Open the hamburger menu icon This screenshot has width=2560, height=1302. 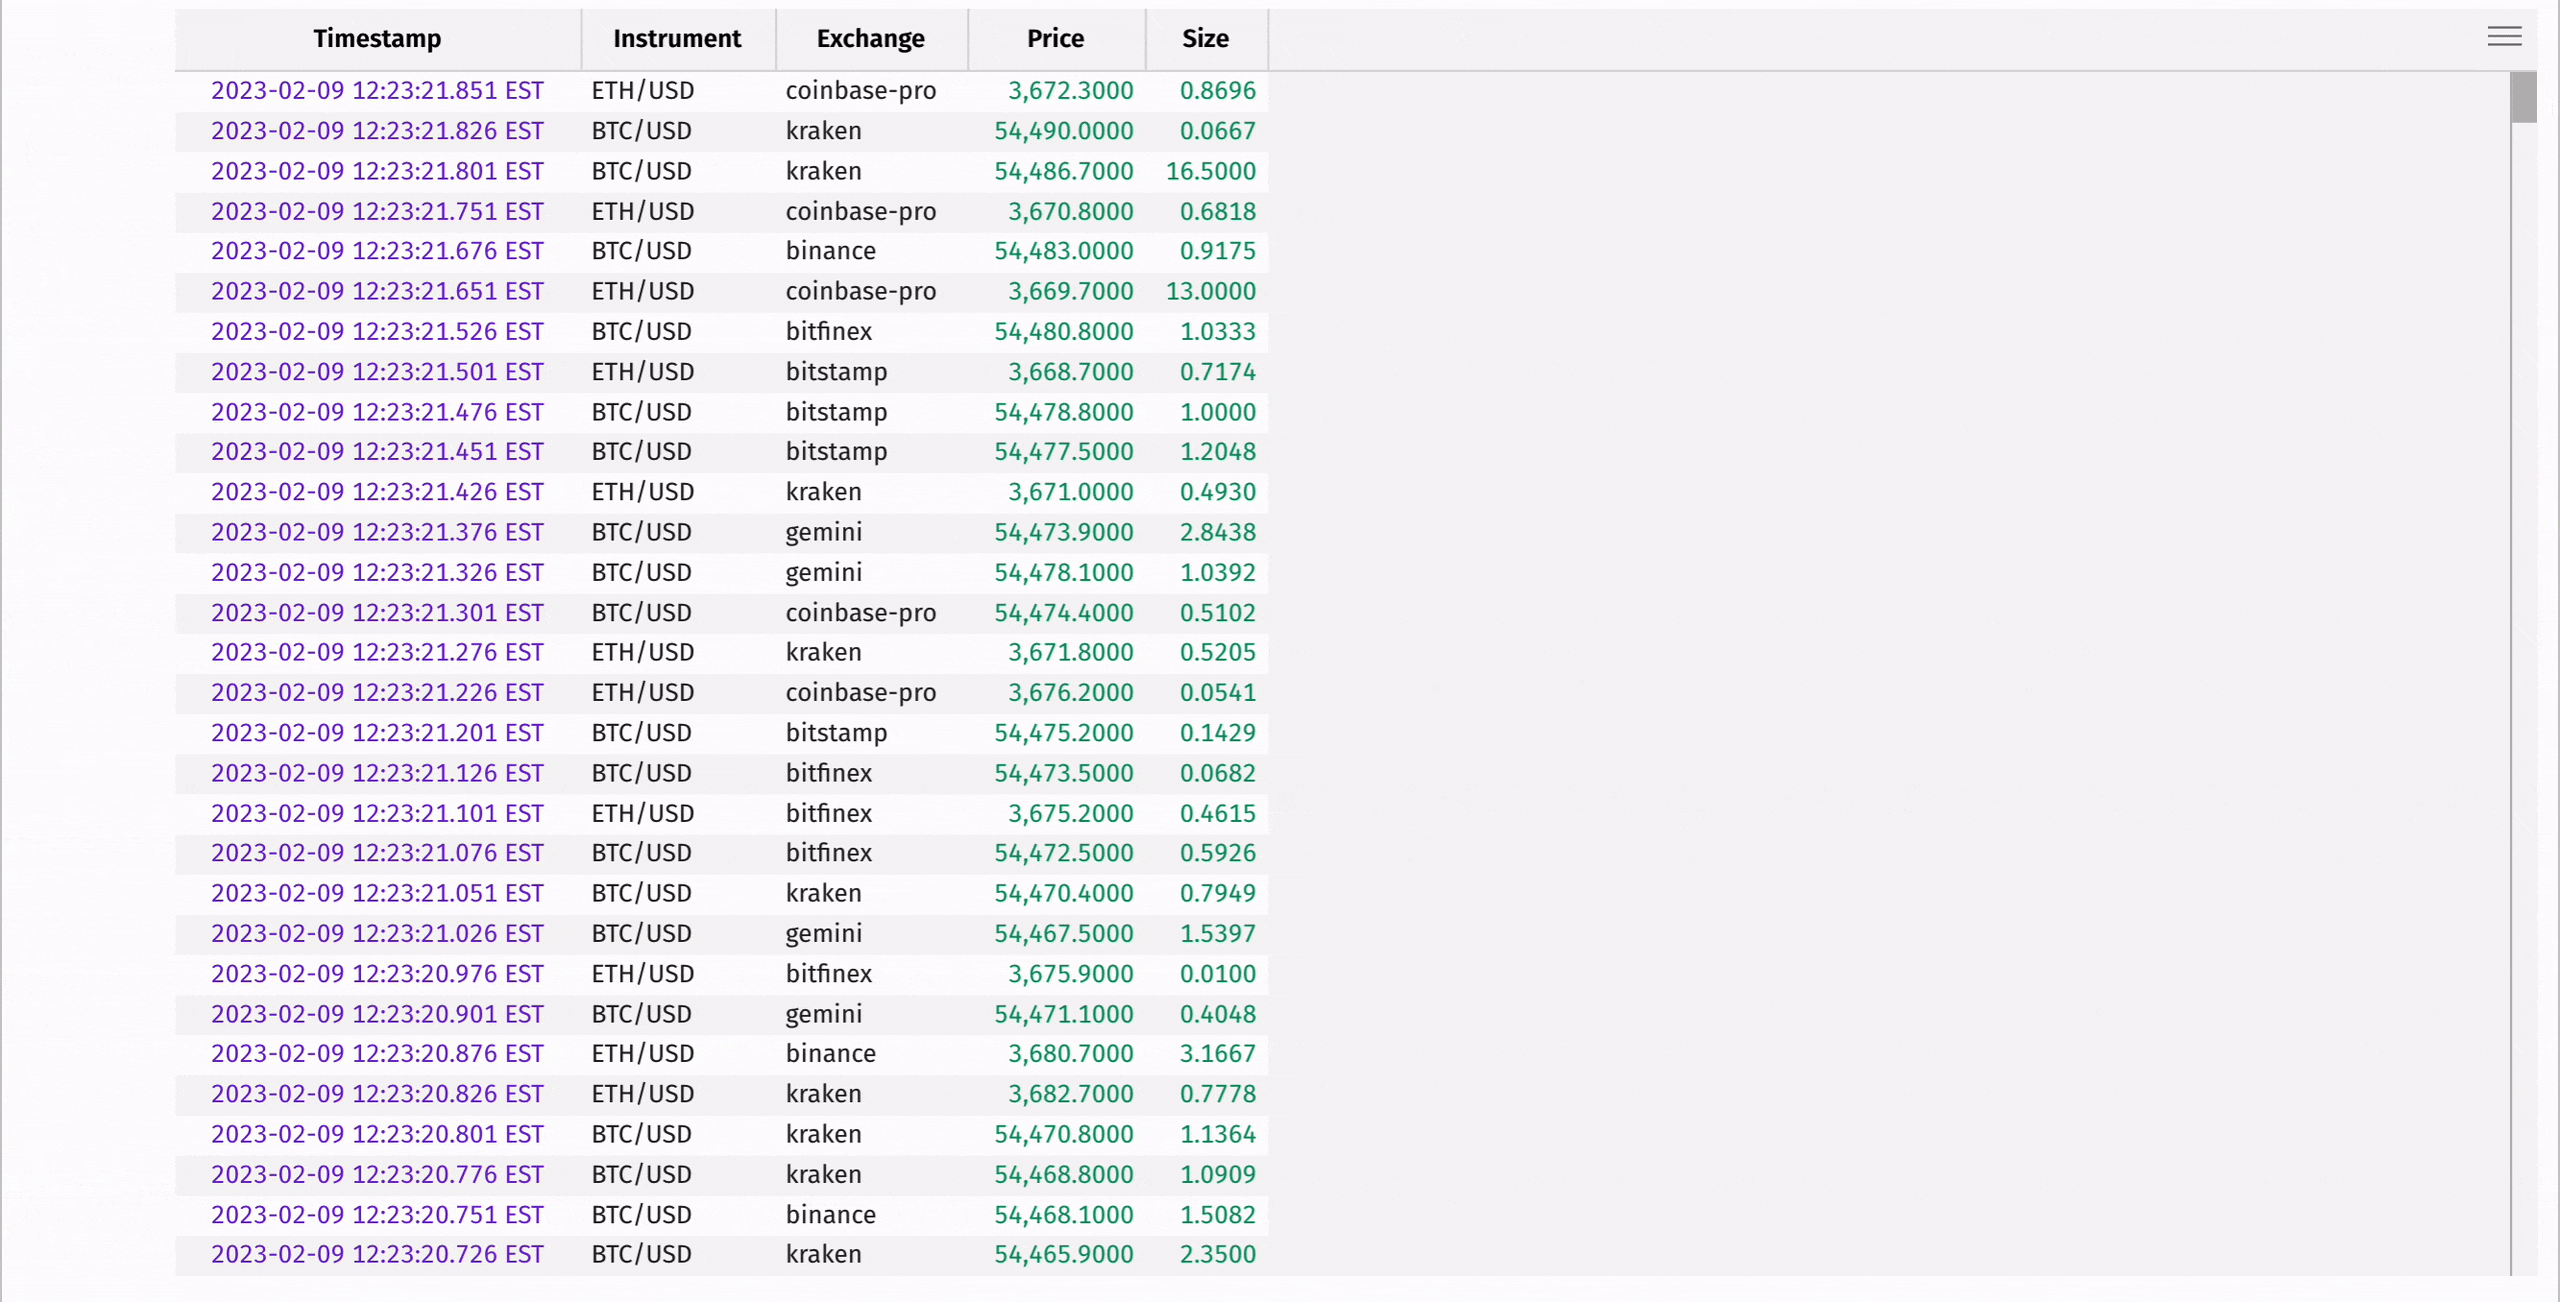2505,36
